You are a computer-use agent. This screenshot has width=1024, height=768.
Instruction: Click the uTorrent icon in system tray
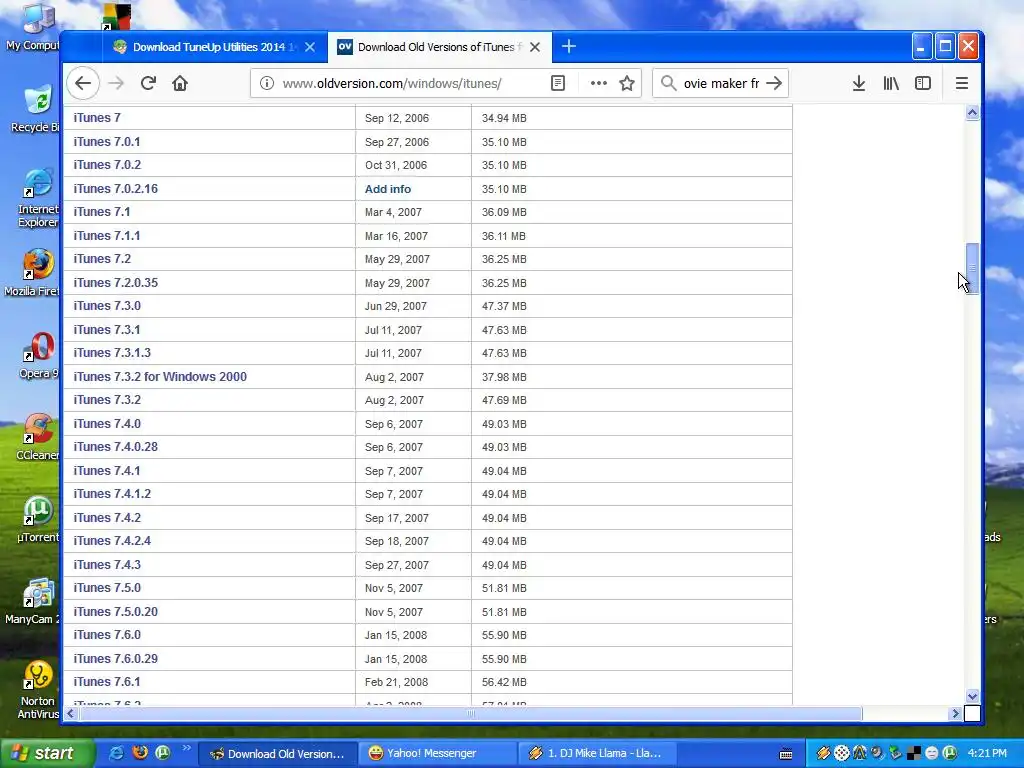coord(950,754)
